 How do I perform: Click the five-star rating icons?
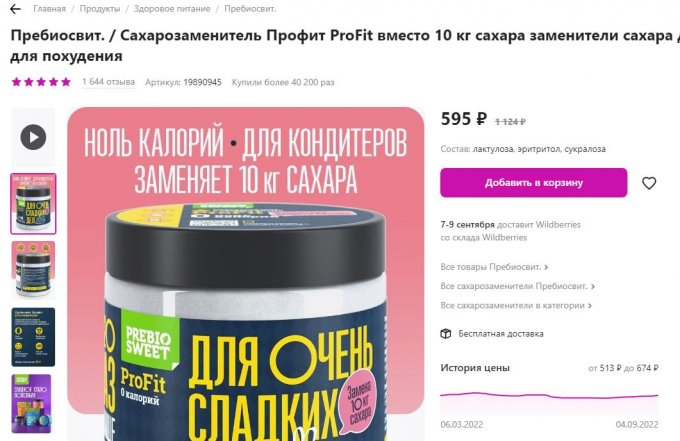point(41,82)
